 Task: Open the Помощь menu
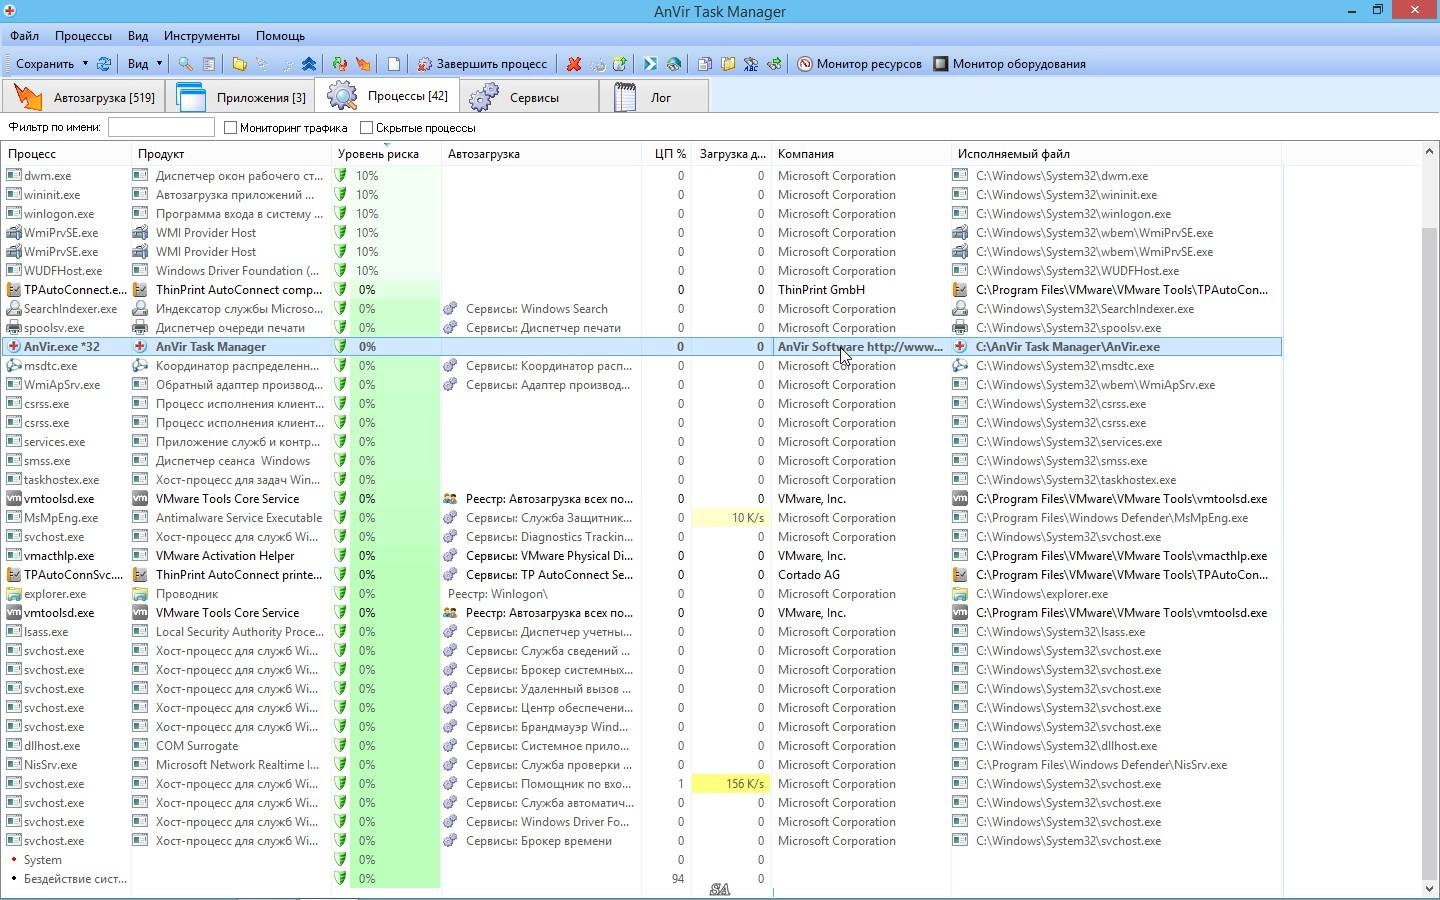pos(280,35)
